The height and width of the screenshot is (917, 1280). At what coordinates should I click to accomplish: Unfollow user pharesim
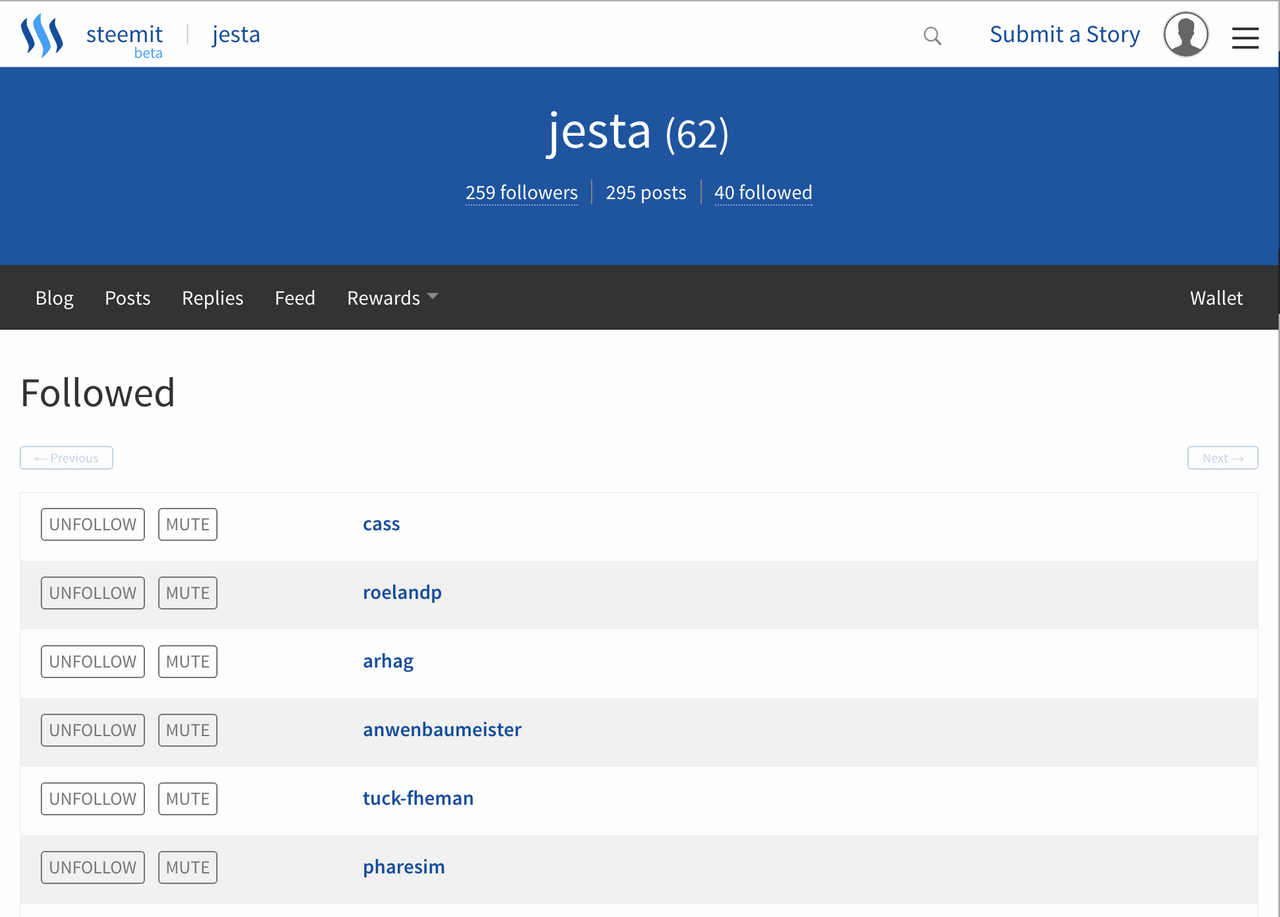tap(93, 868)
